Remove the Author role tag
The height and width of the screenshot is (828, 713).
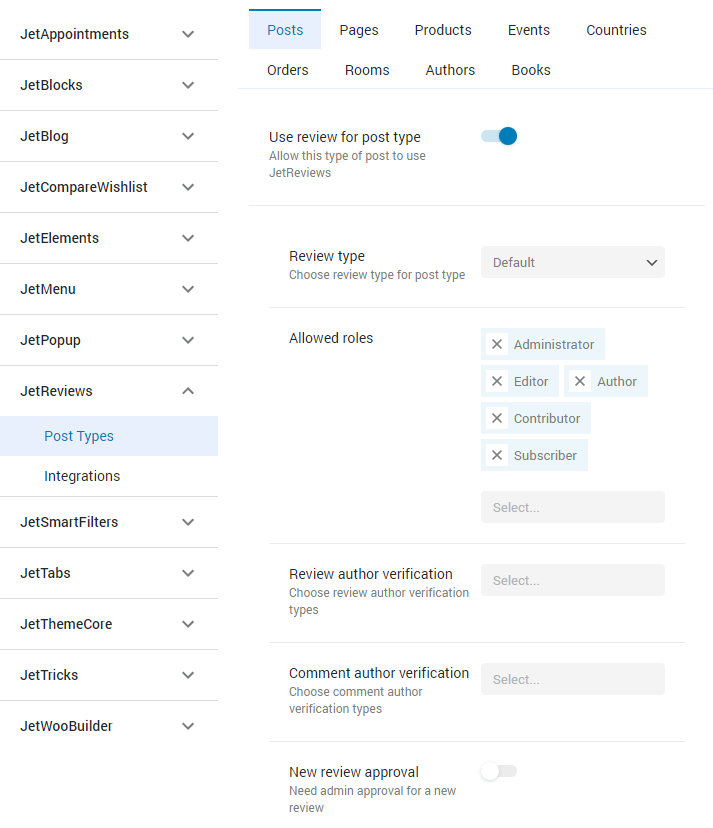pyautogui.click(x=579, y=381)
